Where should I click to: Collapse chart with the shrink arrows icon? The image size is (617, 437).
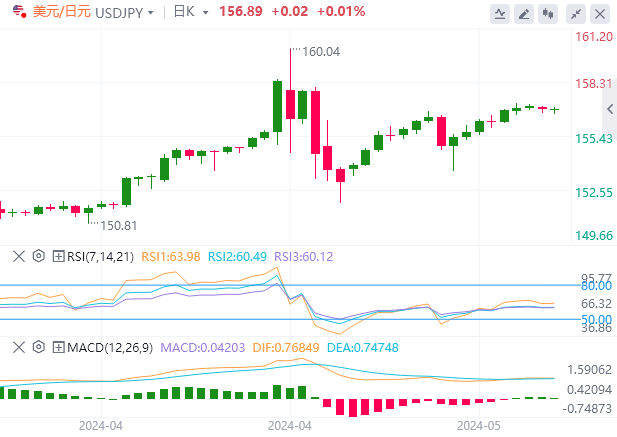click(x=576, y=14)
